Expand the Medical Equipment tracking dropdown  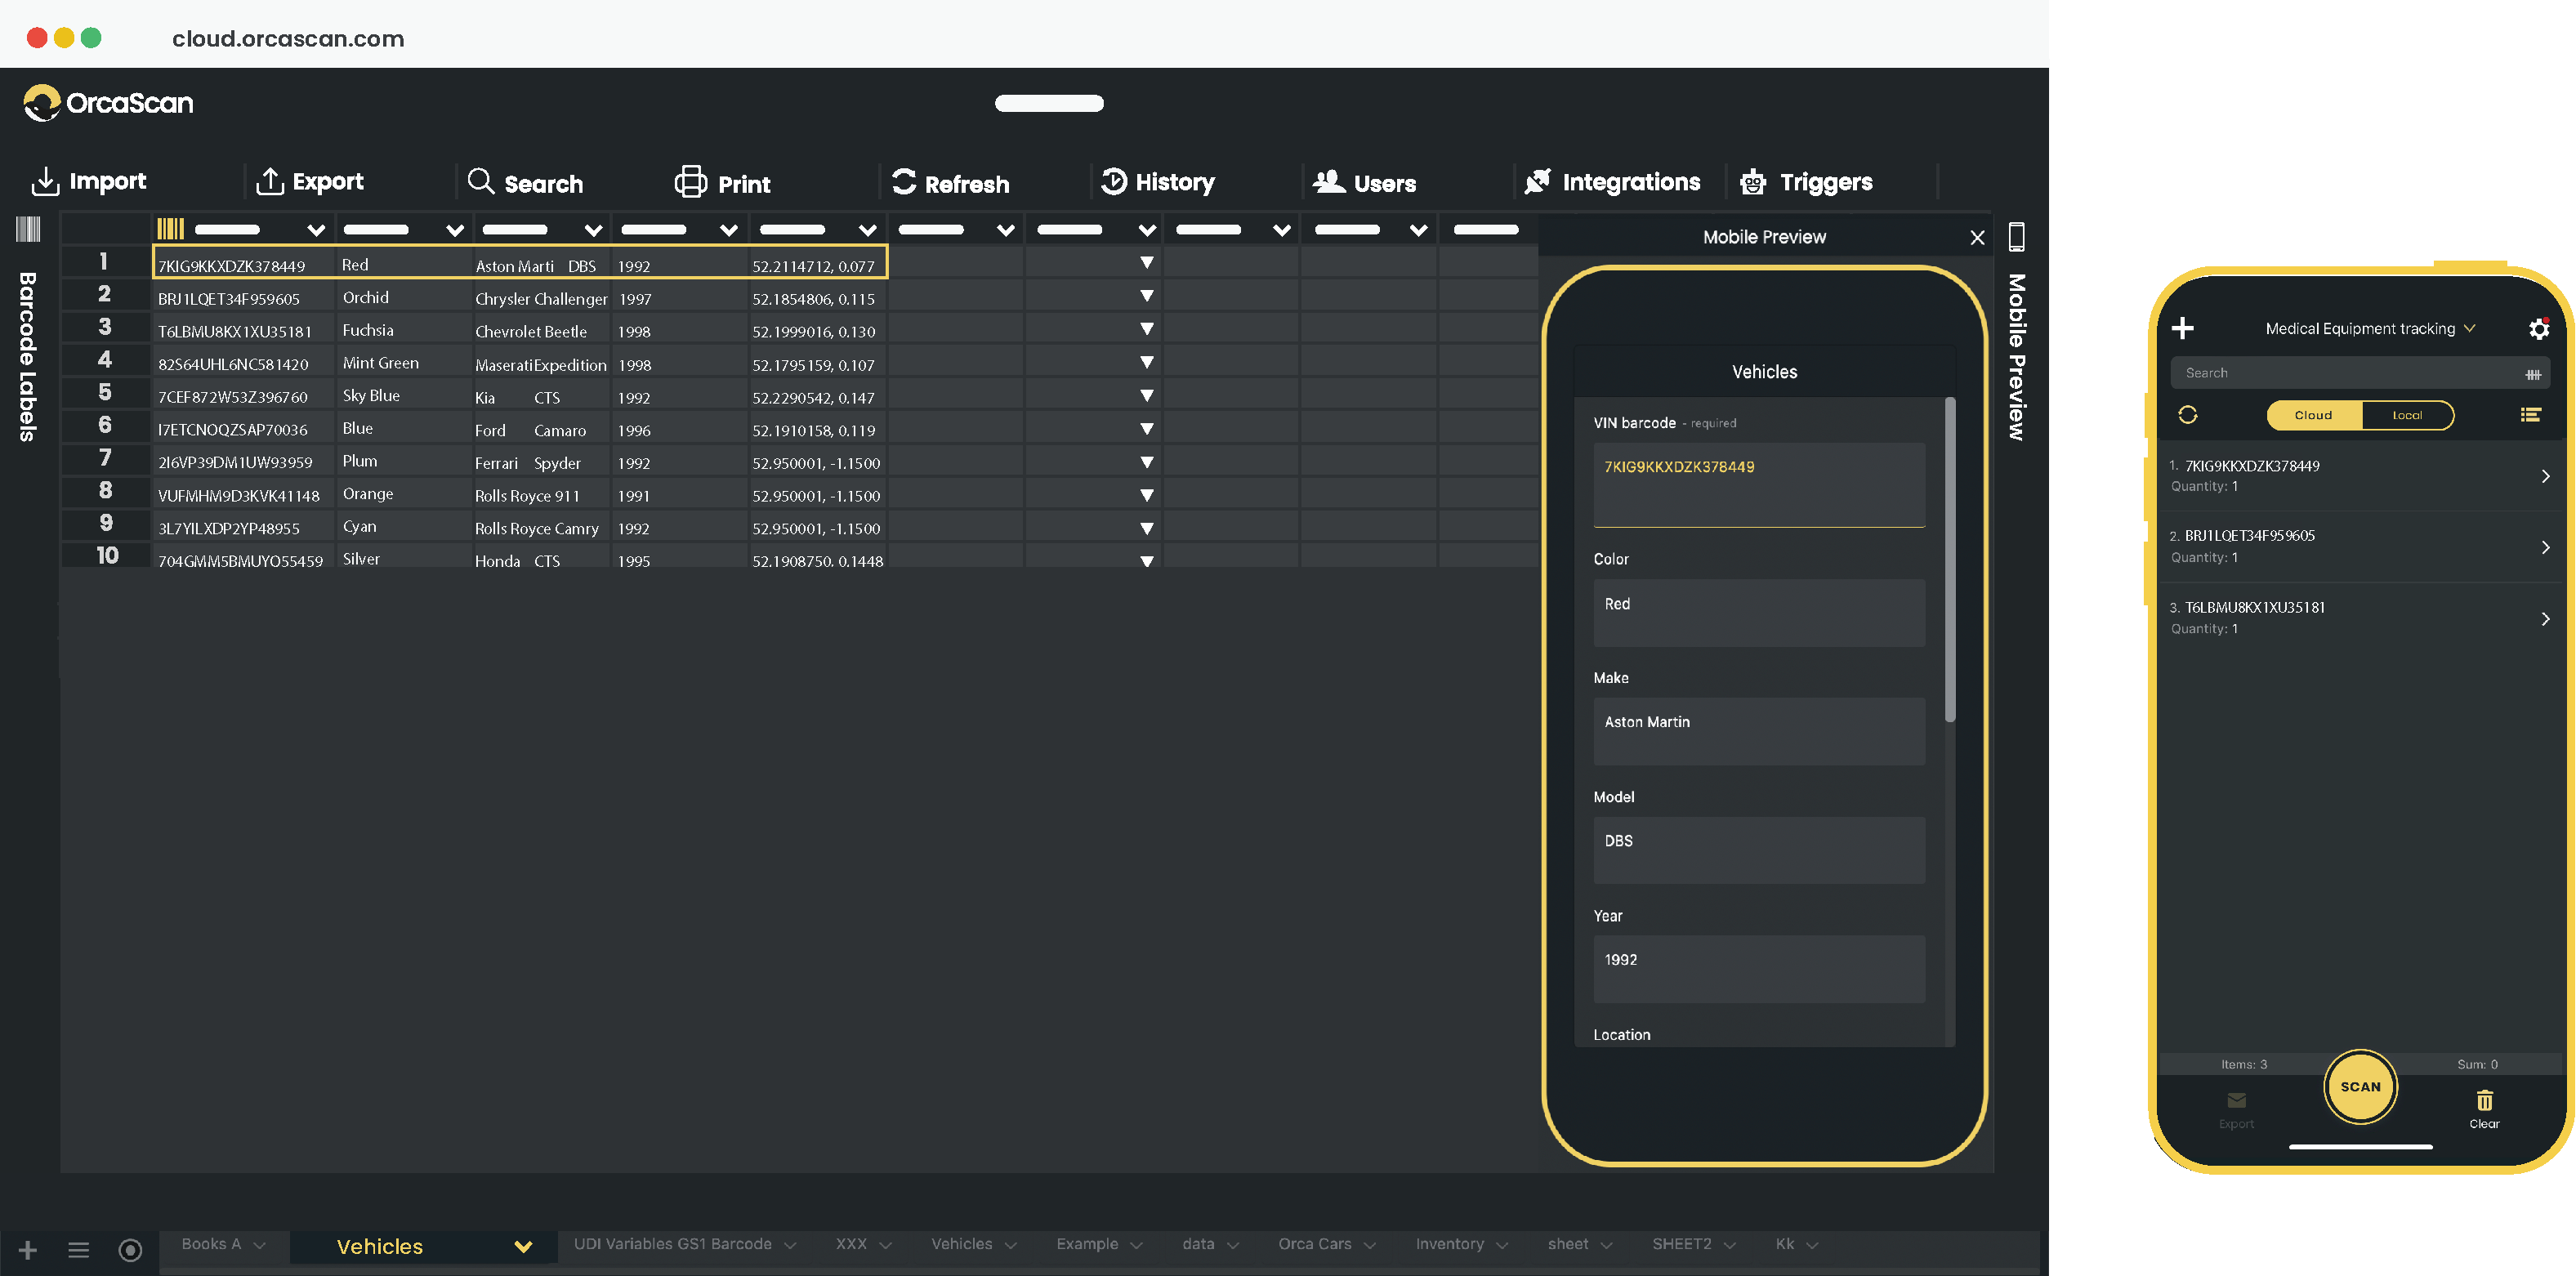2470,328
